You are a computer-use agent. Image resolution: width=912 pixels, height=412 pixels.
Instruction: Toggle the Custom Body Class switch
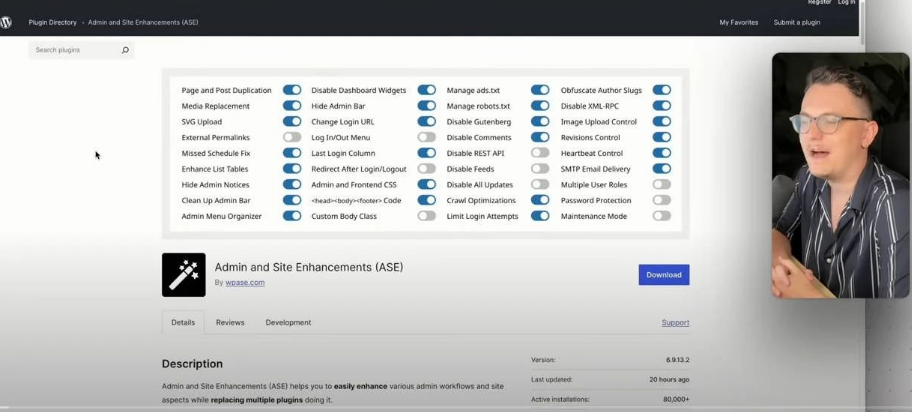click(426, 216)
